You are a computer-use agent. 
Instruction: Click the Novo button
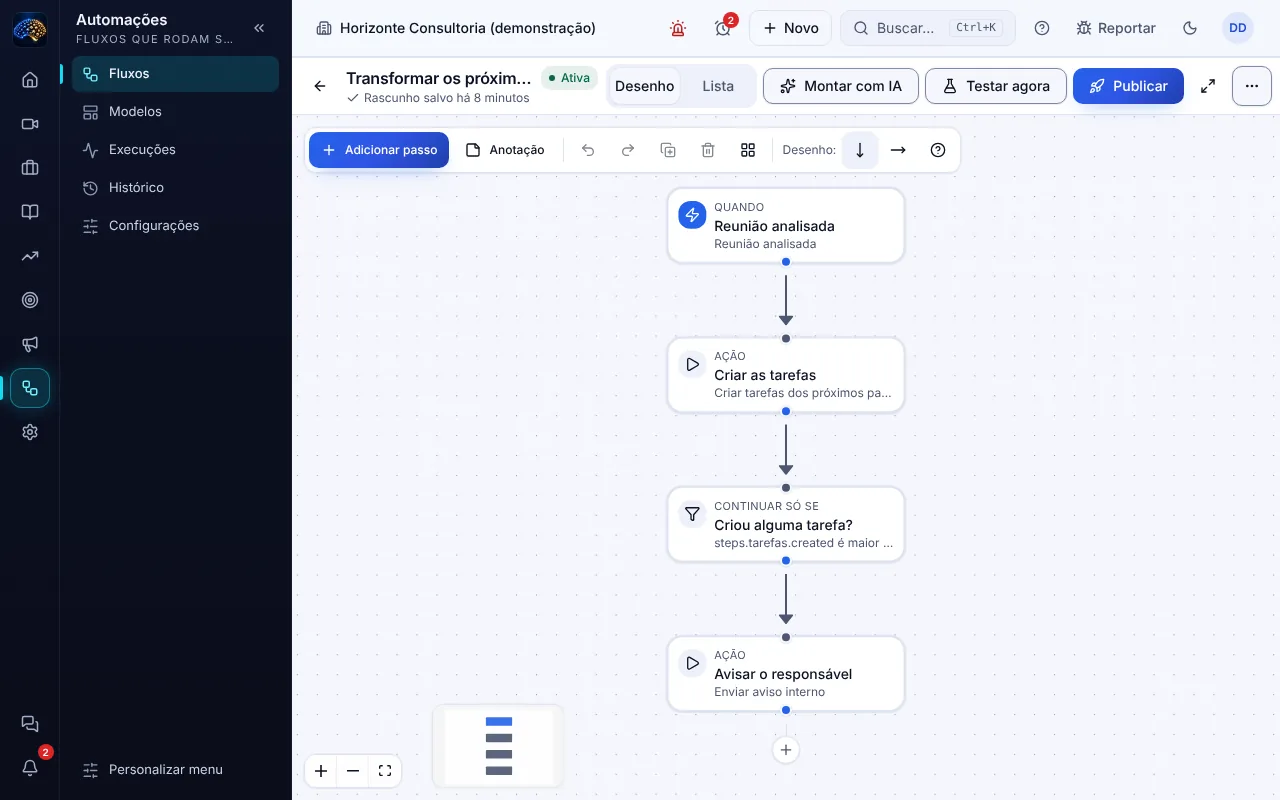[x=790, y=28]
